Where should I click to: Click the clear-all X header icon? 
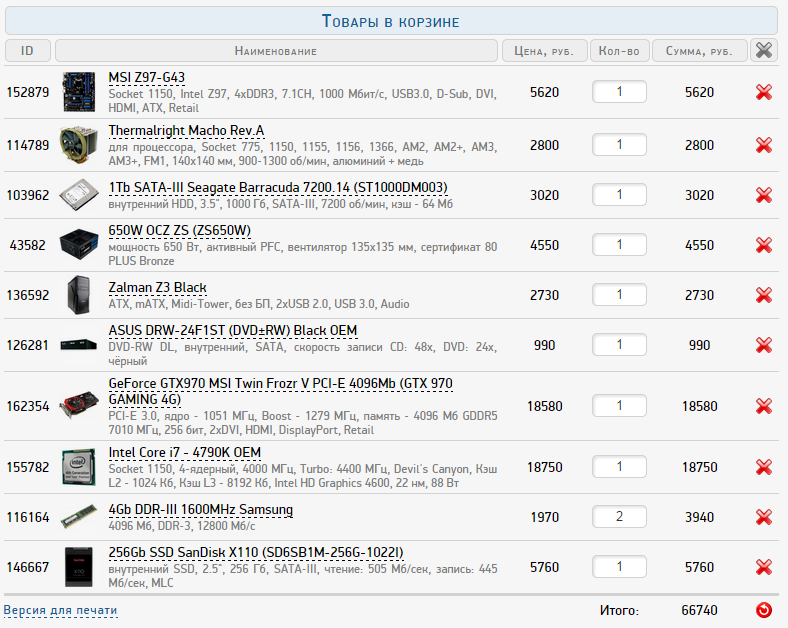click(x=763, y=50)
